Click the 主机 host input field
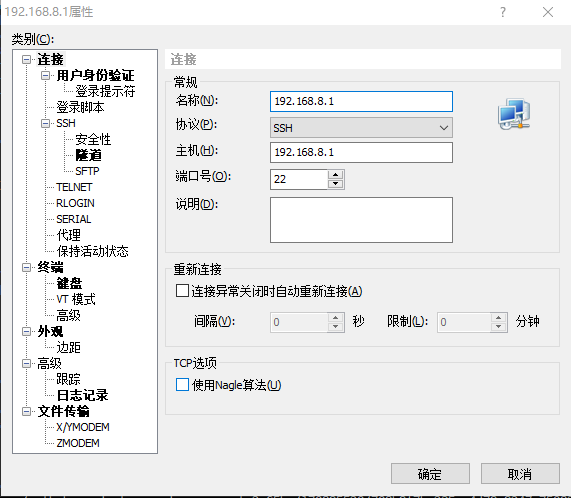 pyautogui.click(x=361, y=152)
